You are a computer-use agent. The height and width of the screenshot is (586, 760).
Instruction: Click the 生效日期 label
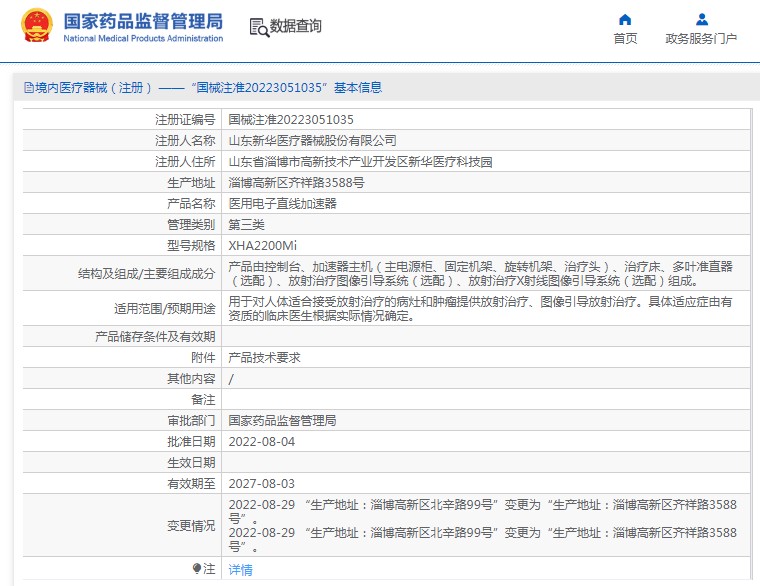point(191,463)
